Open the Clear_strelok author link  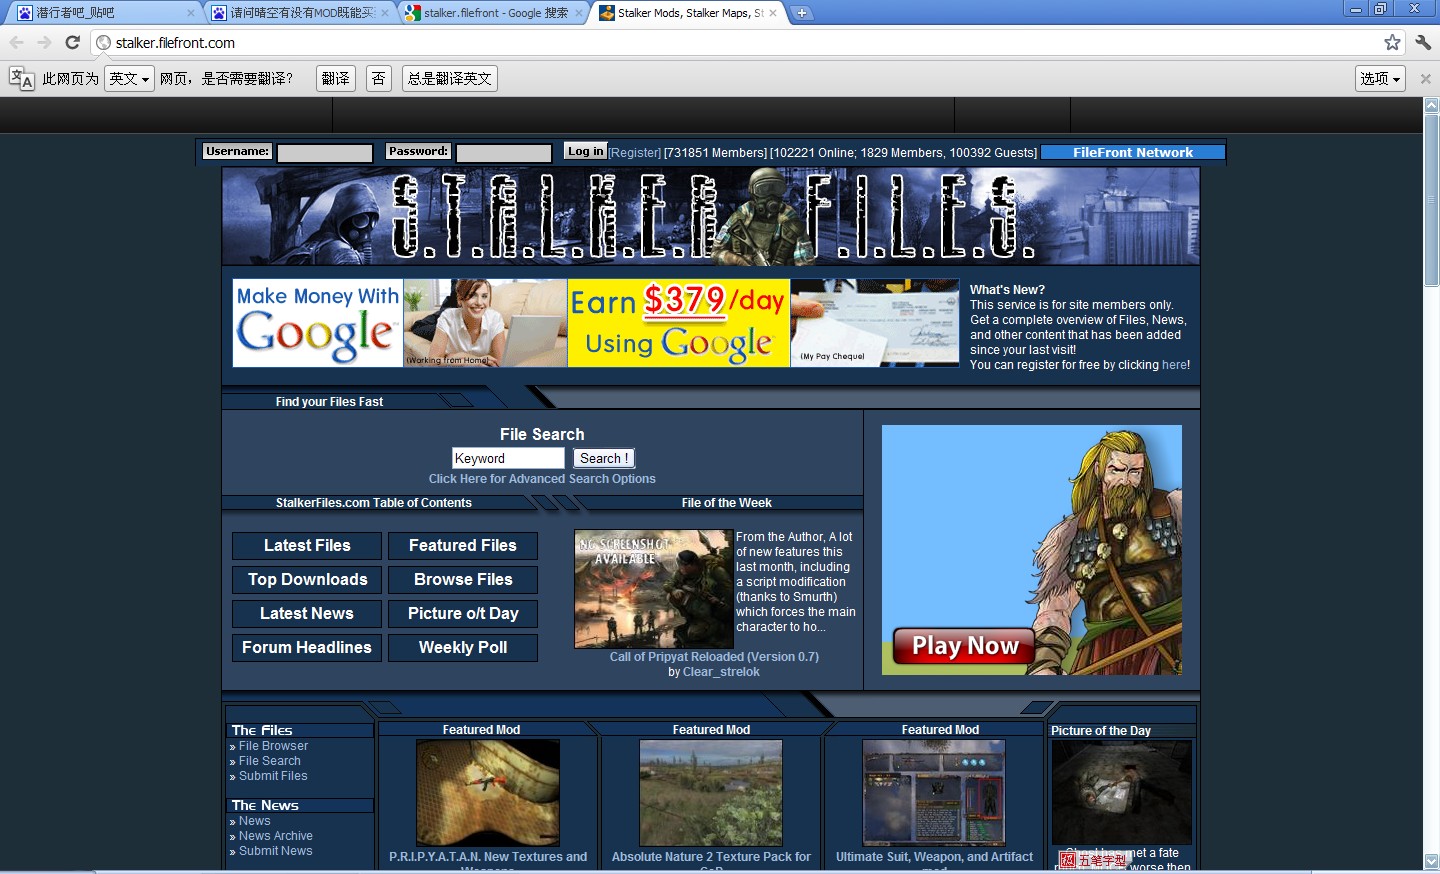click(x=721, y=672)
